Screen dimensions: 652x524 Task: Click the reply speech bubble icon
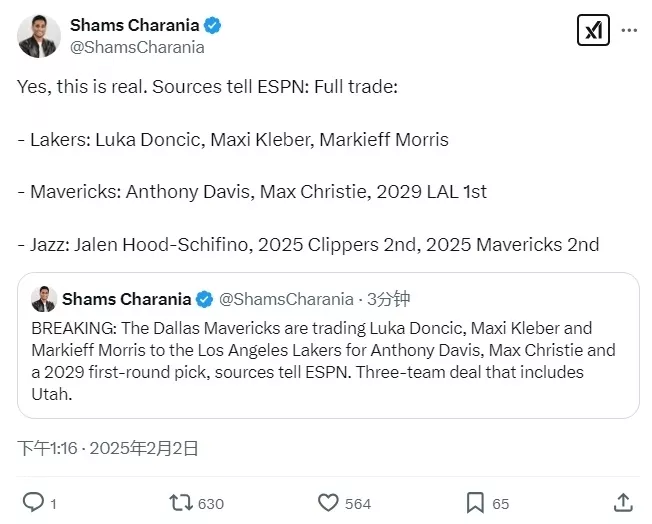tap(33, 502)
